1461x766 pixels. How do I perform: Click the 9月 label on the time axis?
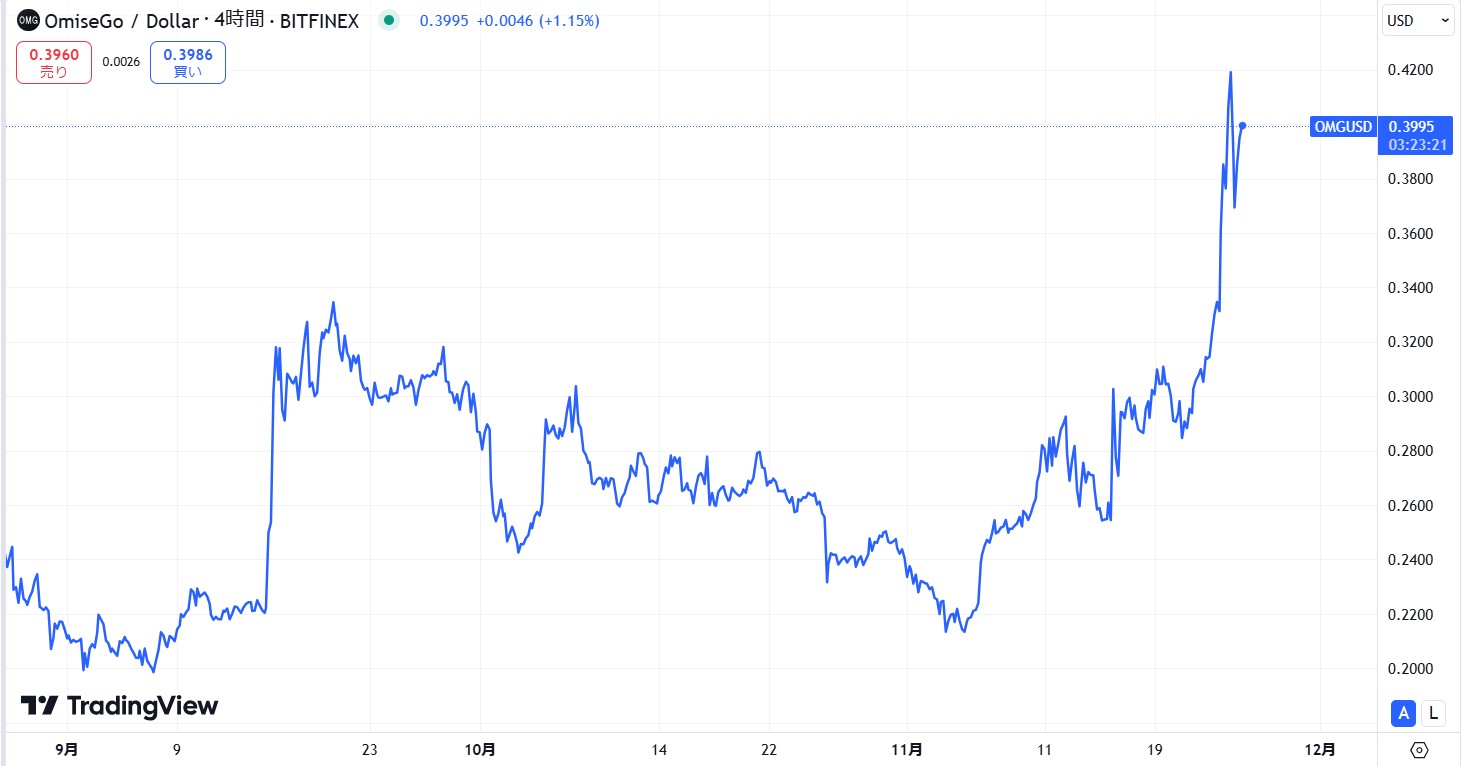[x=65, y=748]
